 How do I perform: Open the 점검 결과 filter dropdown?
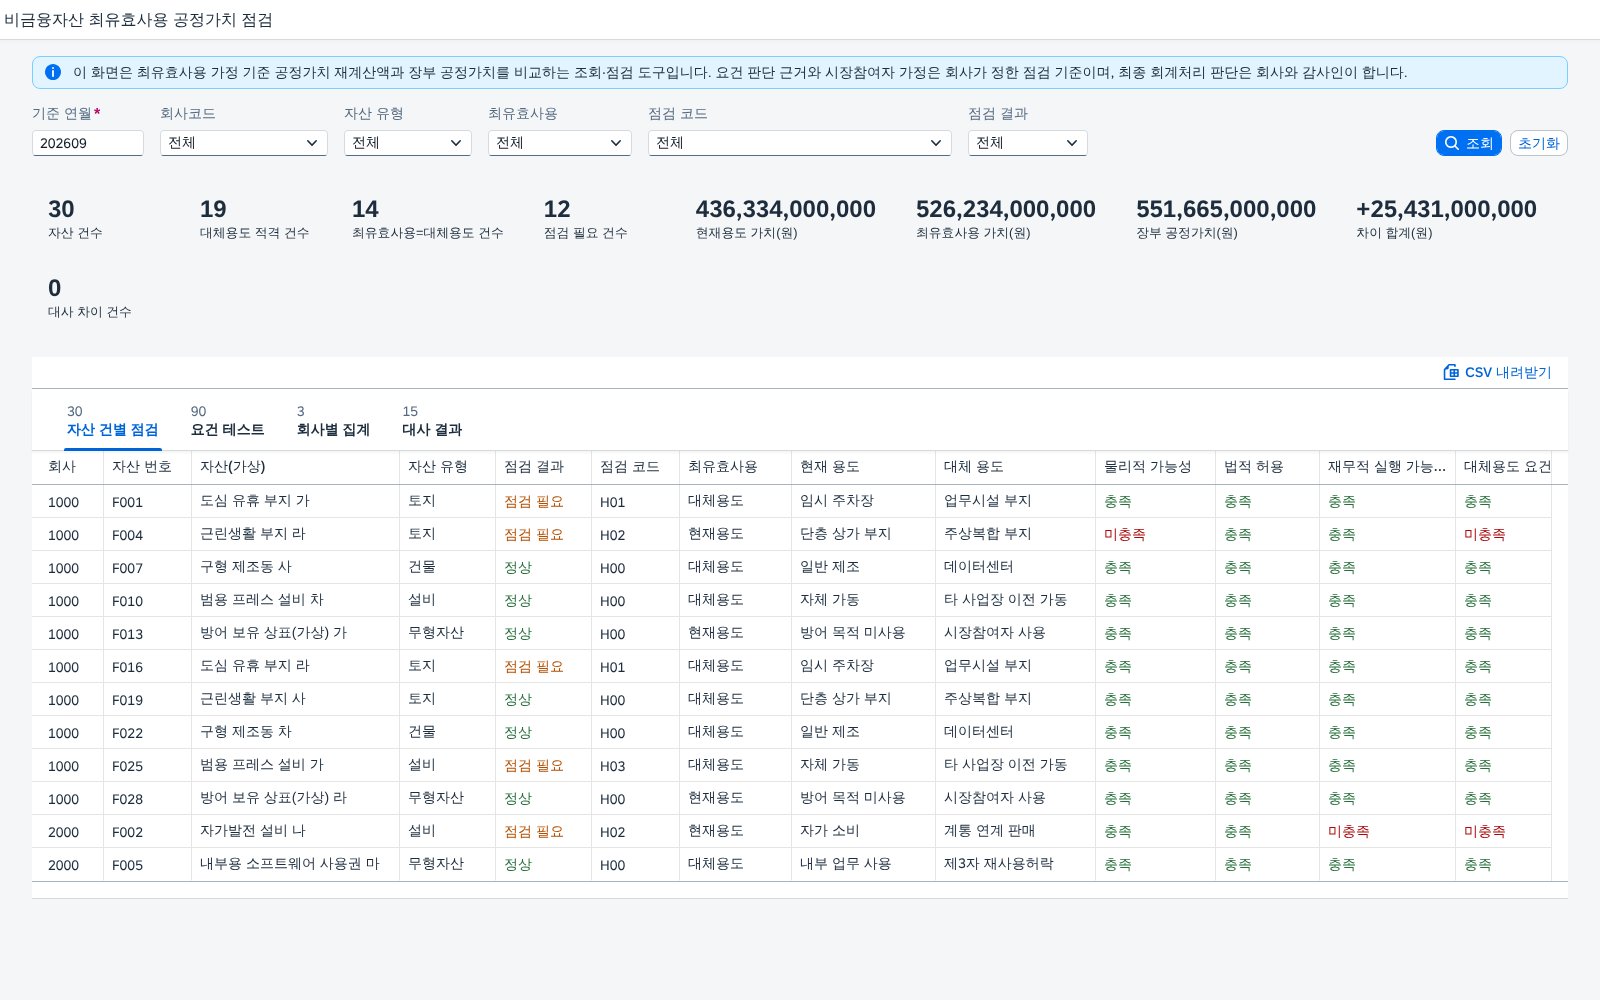coord(1028,143)
